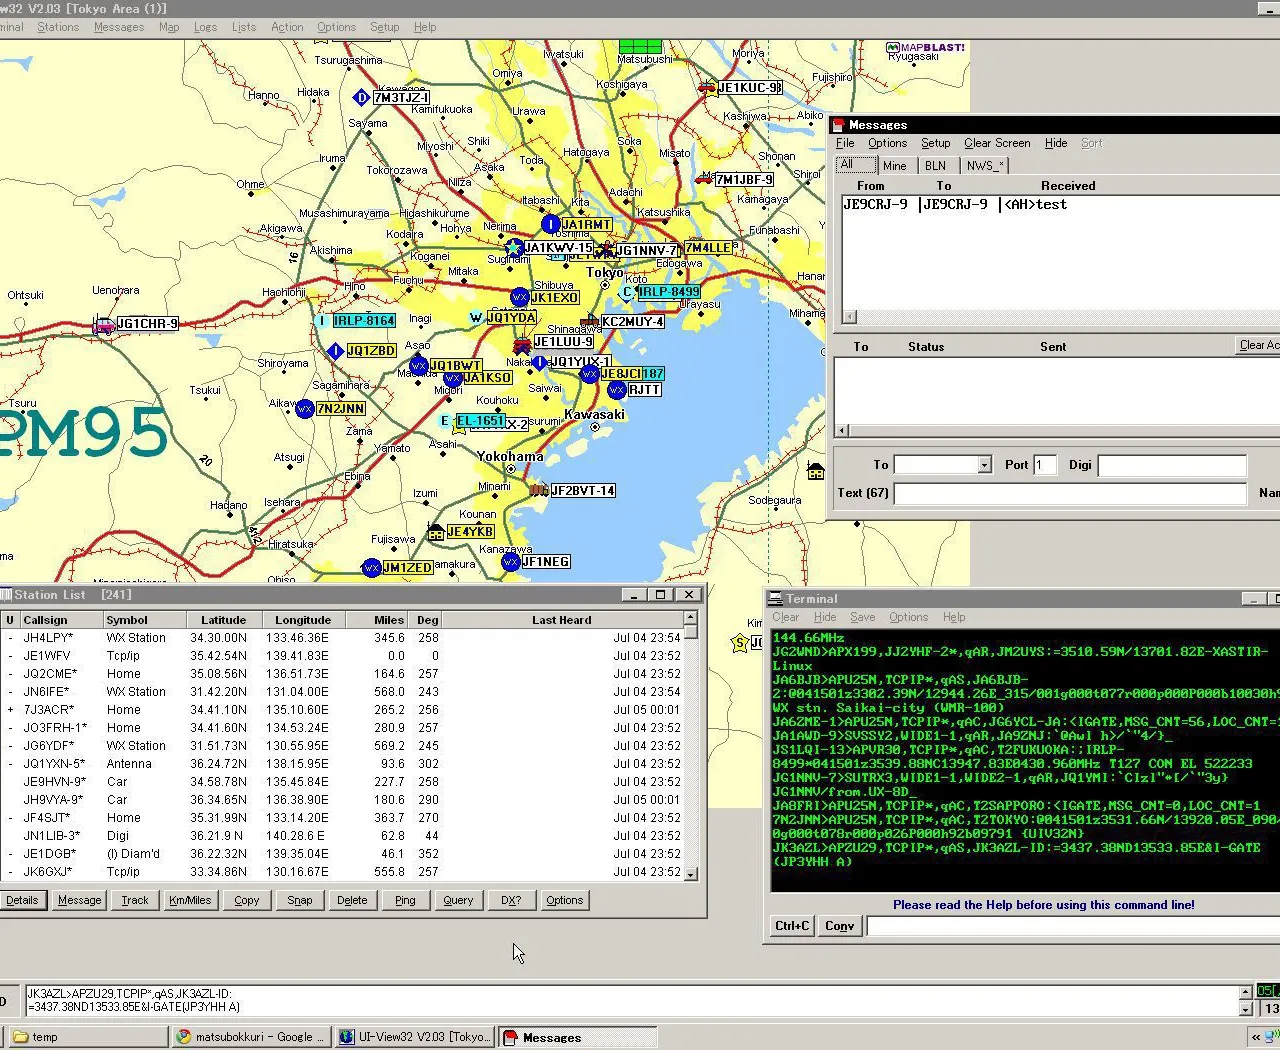
Task: Click the JG1CHR-9 car icon on map
Action: click(104, 324)
